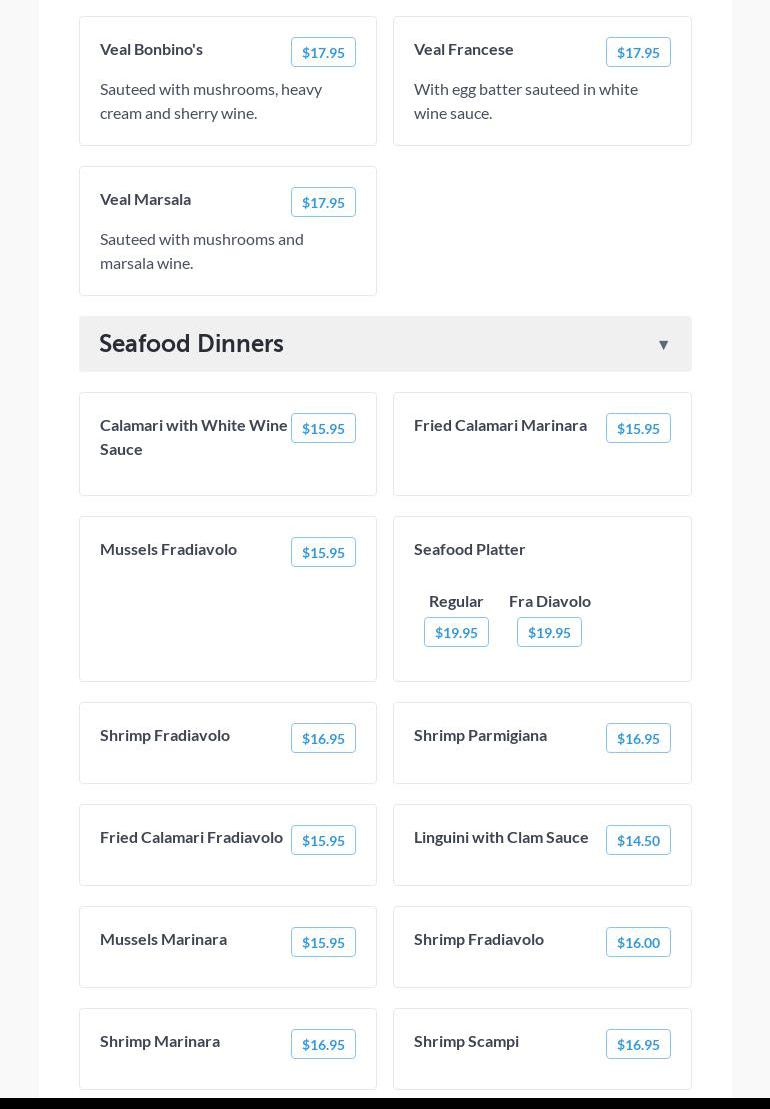Add Calamari with White Wine Sauce price

pos(323,429)
